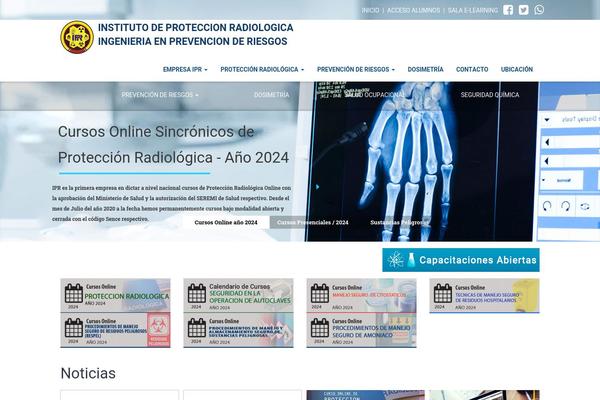Open the CONTACTO menu item

(x=472, y=69)
